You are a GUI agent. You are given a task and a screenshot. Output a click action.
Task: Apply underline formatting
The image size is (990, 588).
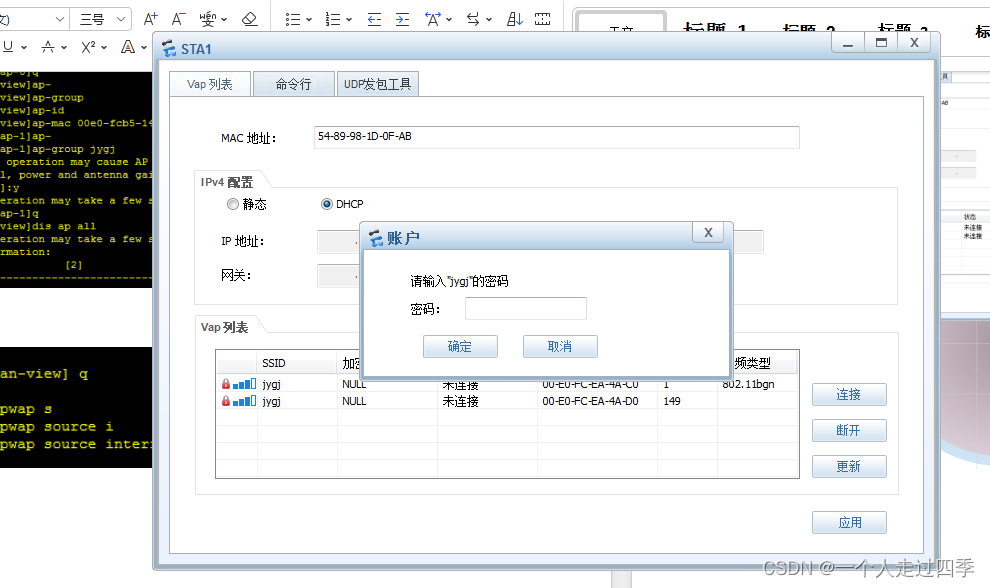(x=8, y=47)
